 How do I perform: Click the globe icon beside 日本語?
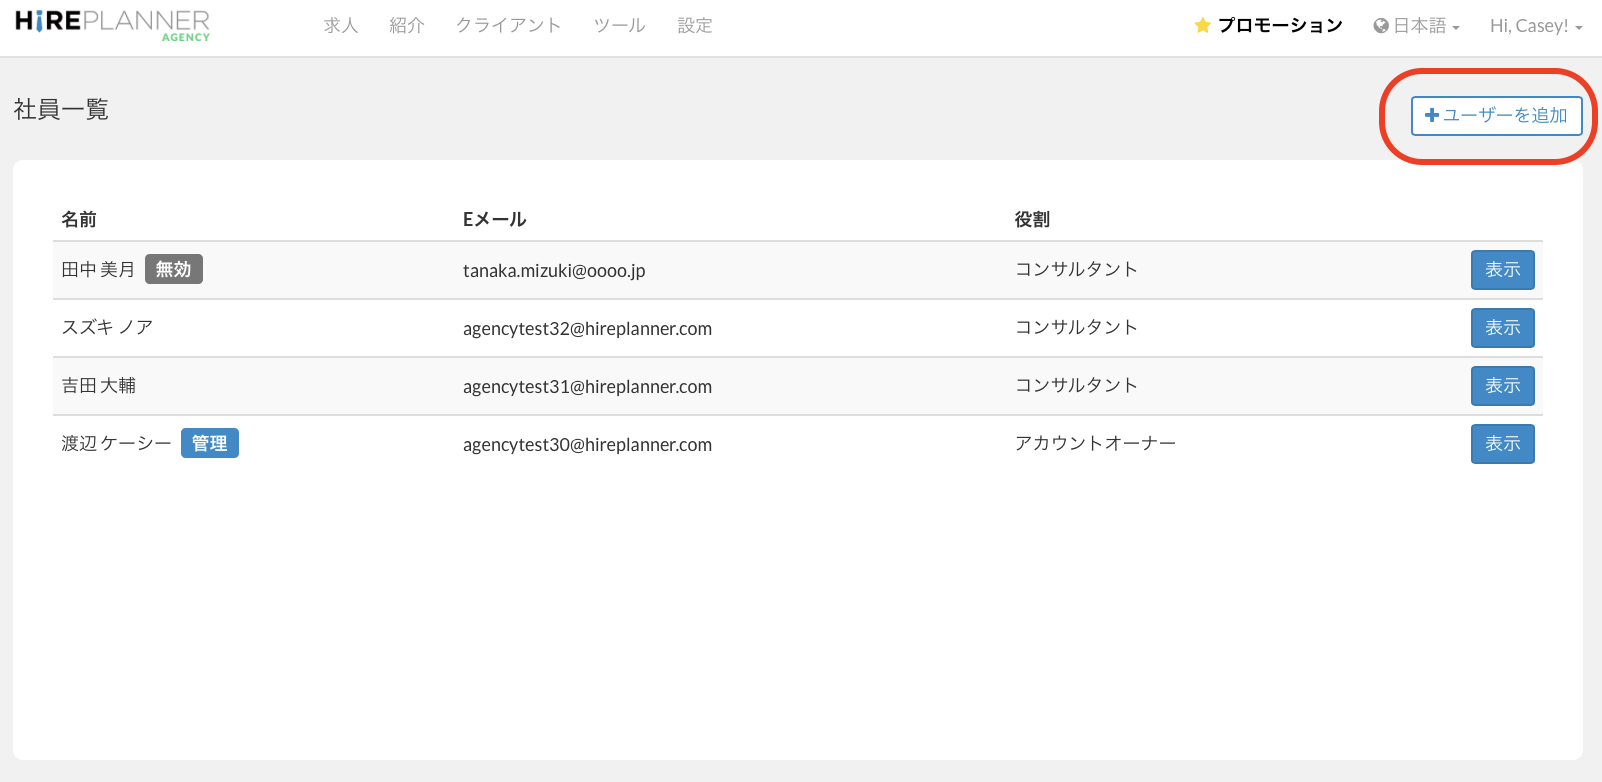(x=1381, y=26)
